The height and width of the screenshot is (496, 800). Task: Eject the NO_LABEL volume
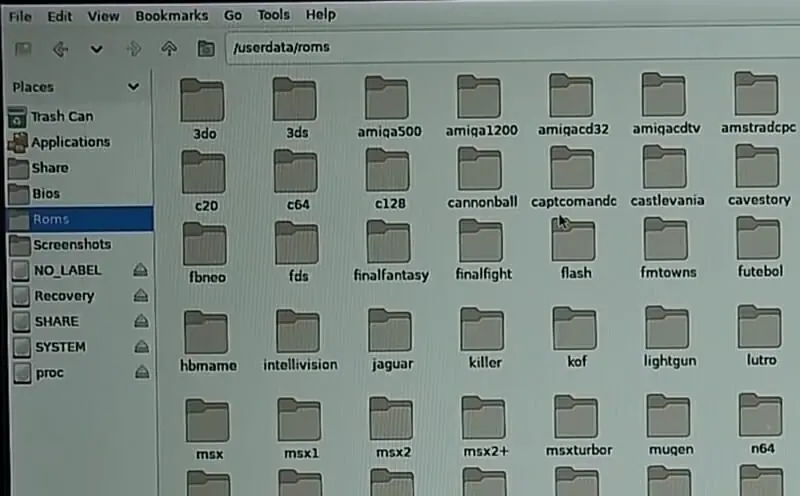tap(141, 270)
